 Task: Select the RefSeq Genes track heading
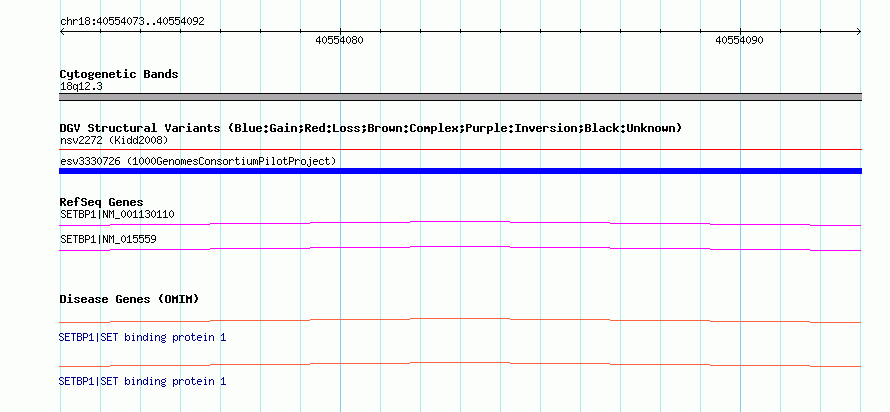[x=102, y=202]
